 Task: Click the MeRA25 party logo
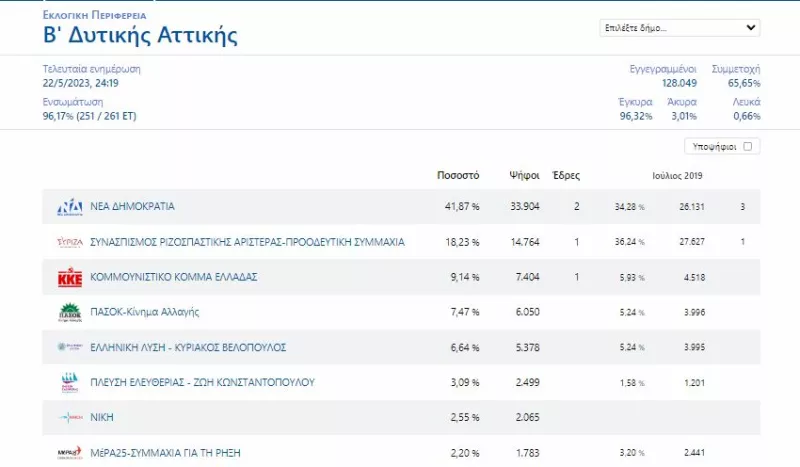[69, 453]
